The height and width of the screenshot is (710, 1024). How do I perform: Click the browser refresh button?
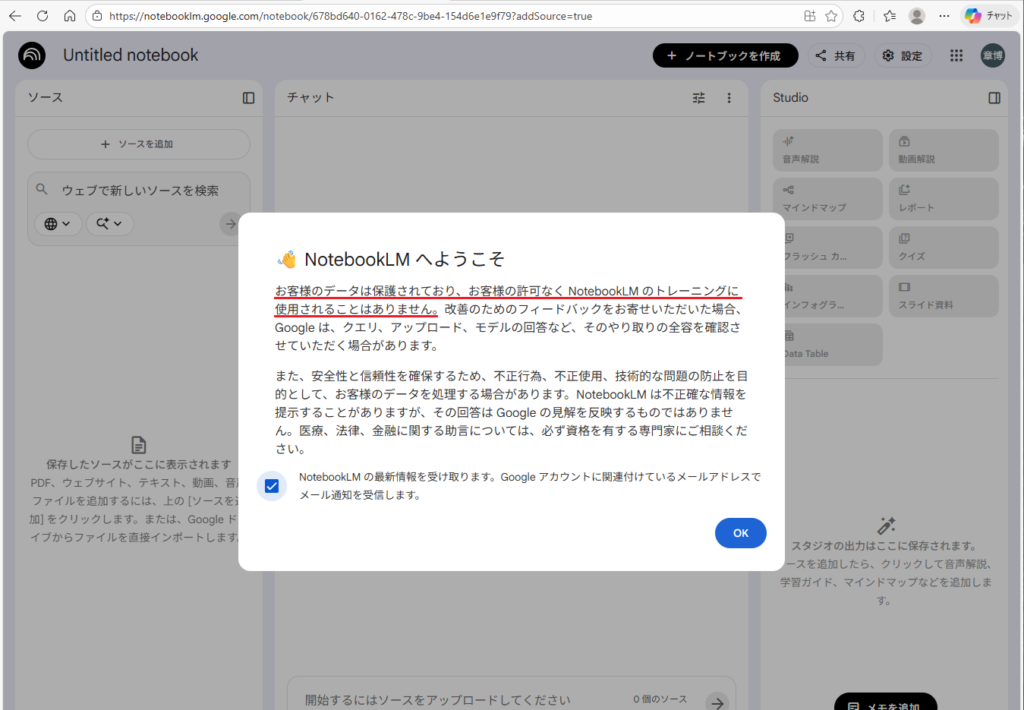(x=42, y=16)
